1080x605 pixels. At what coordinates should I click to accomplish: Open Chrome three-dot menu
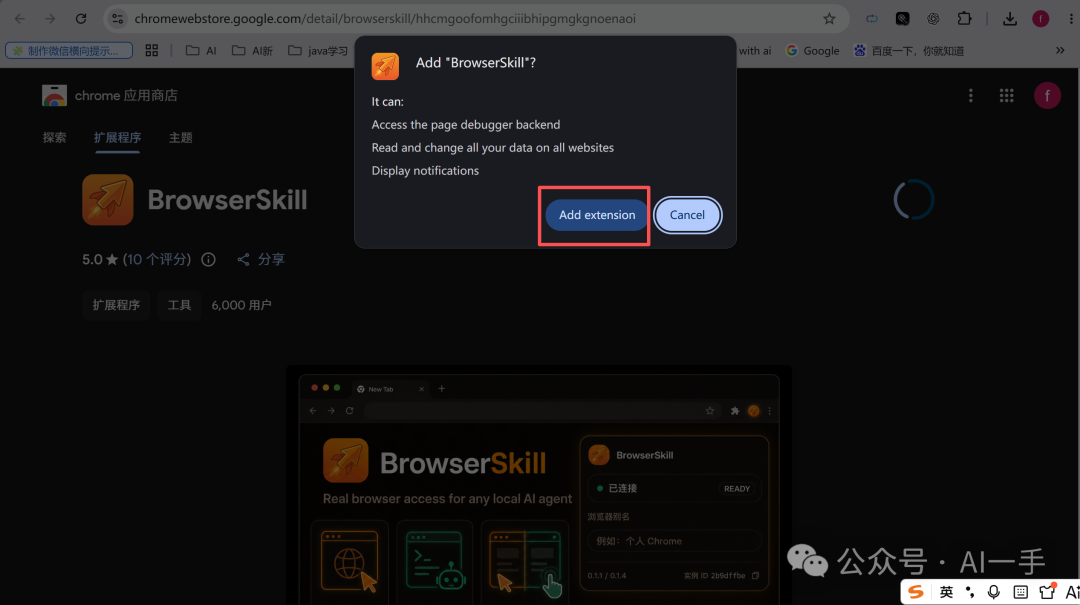click(x=1071, y=19)
